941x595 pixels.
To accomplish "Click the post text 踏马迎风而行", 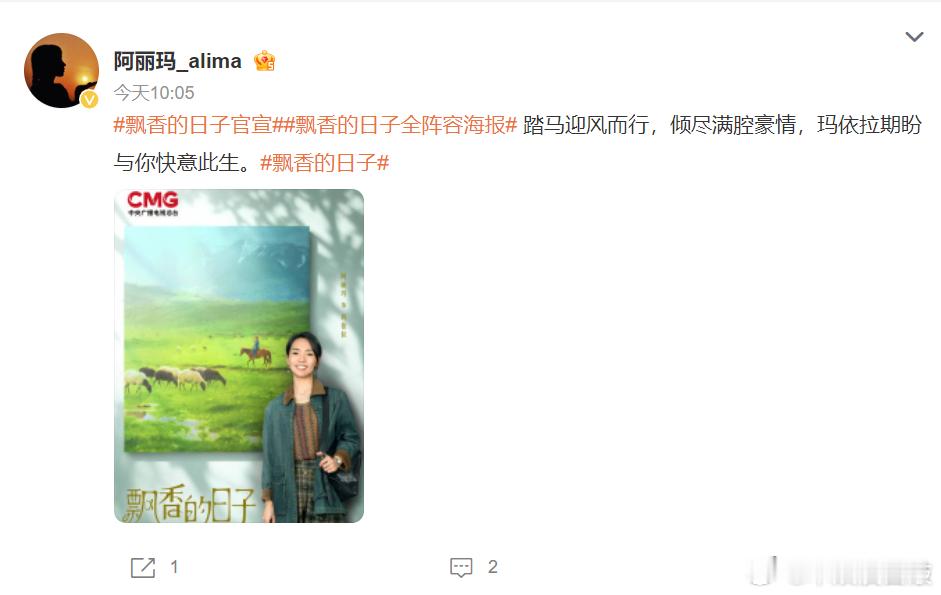I will (586, 125).
